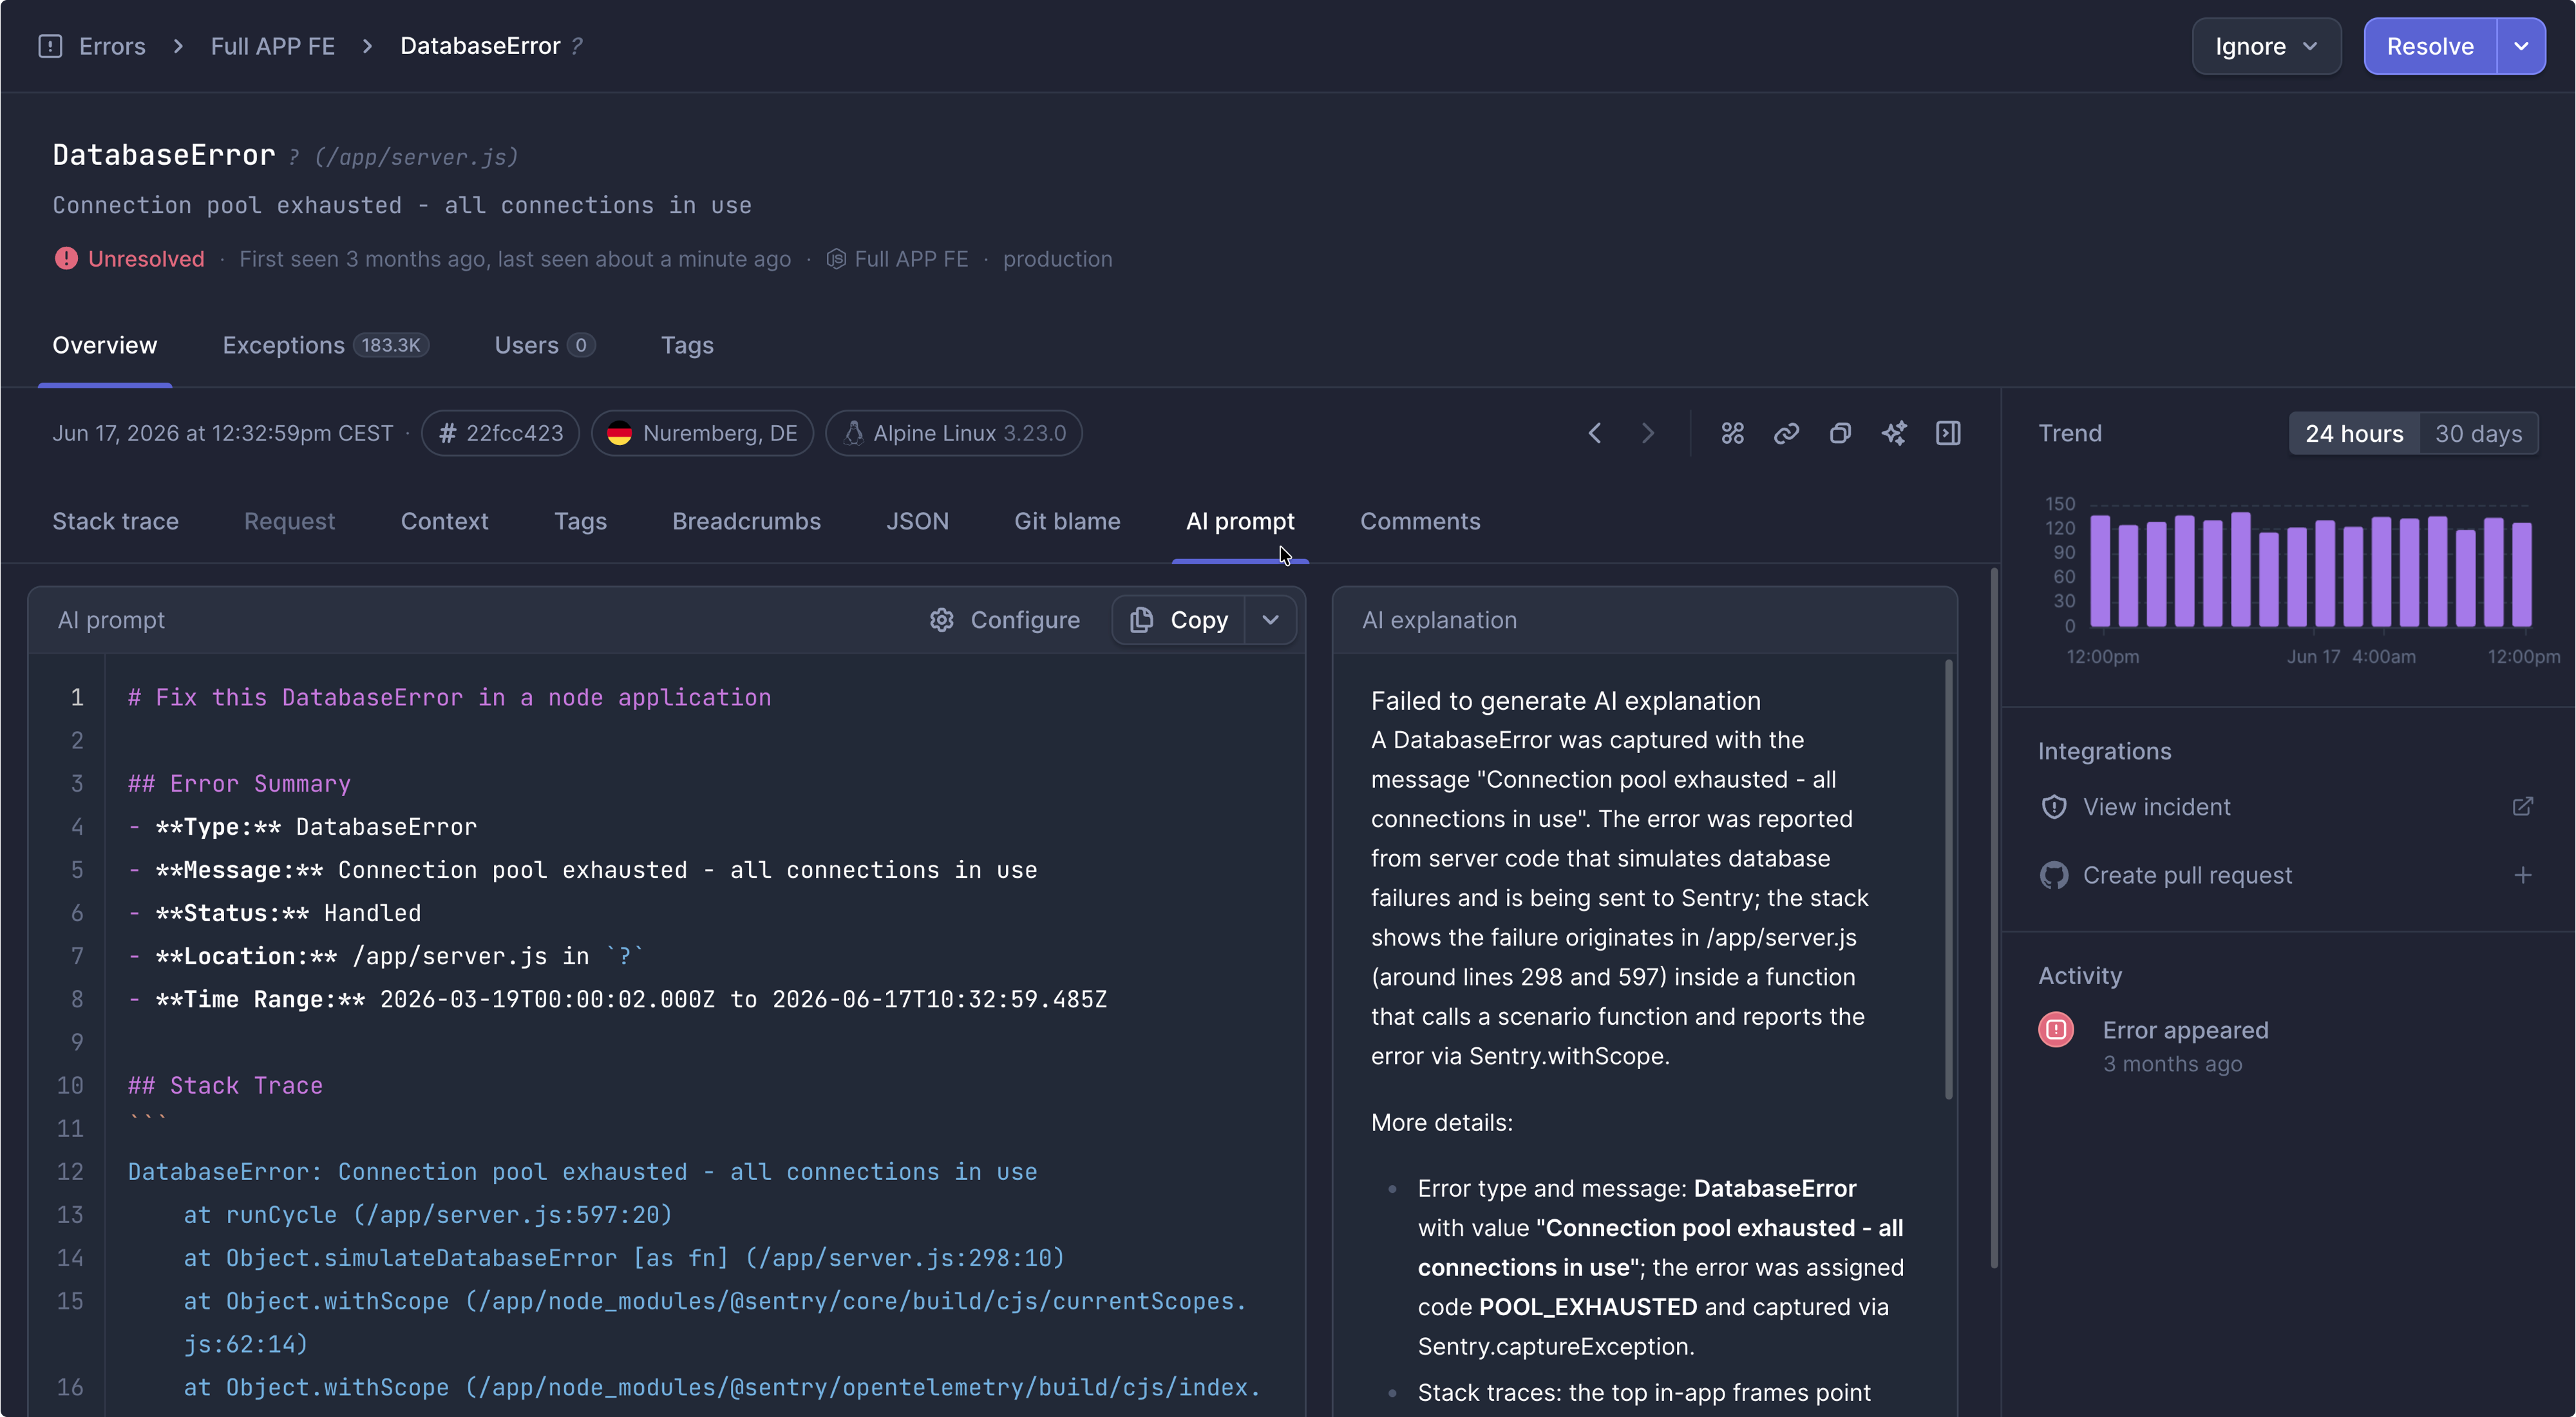Screen dimensions: 2576x1417
Task: Select the 30 days trend range
Action: pos(2478,433)
